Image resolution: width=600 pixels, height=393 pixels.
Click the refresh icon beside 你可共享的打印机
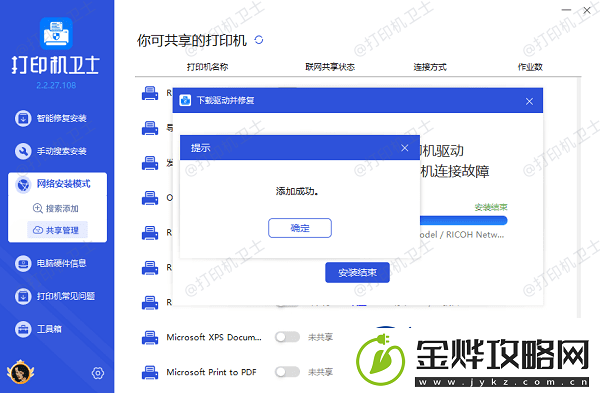pyautogui.click(x=259, y=40)
